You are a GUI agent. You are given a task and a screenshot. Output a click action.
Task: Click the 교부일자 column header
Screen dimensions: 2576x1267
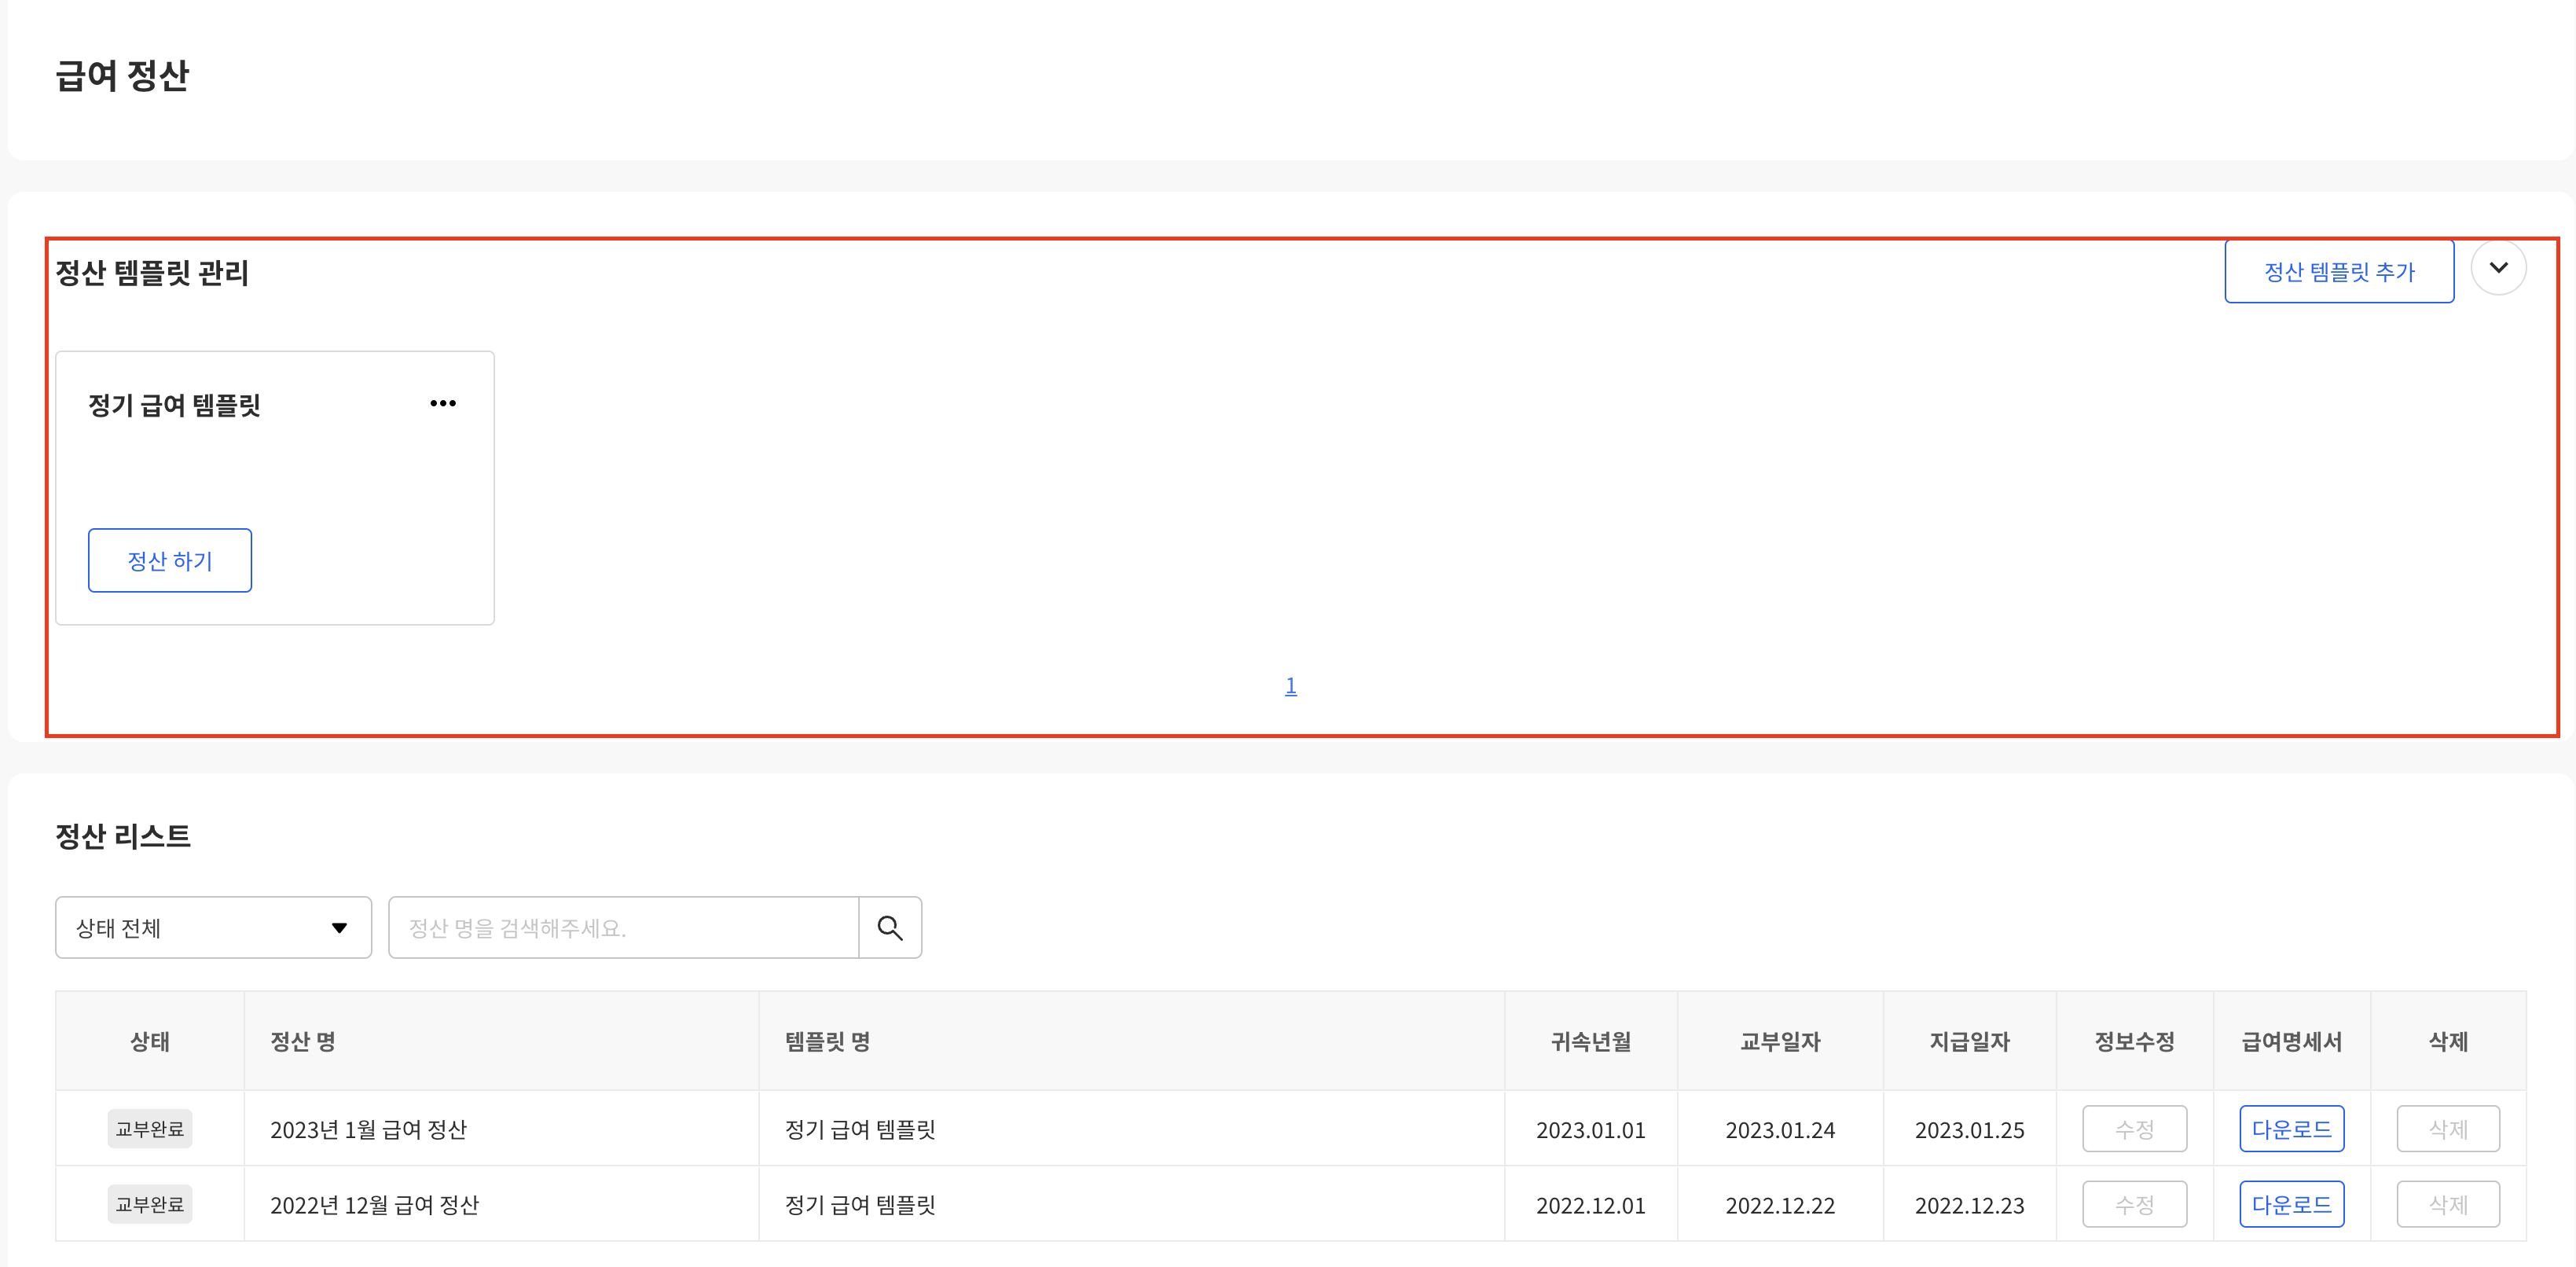point(1780,1041)
